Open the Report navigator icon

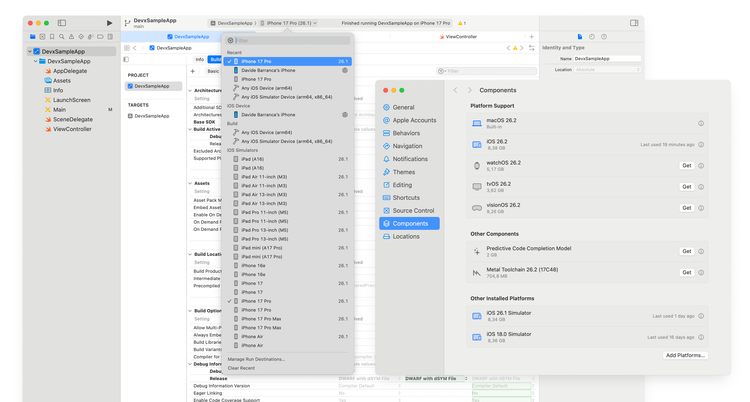point(110,36)
